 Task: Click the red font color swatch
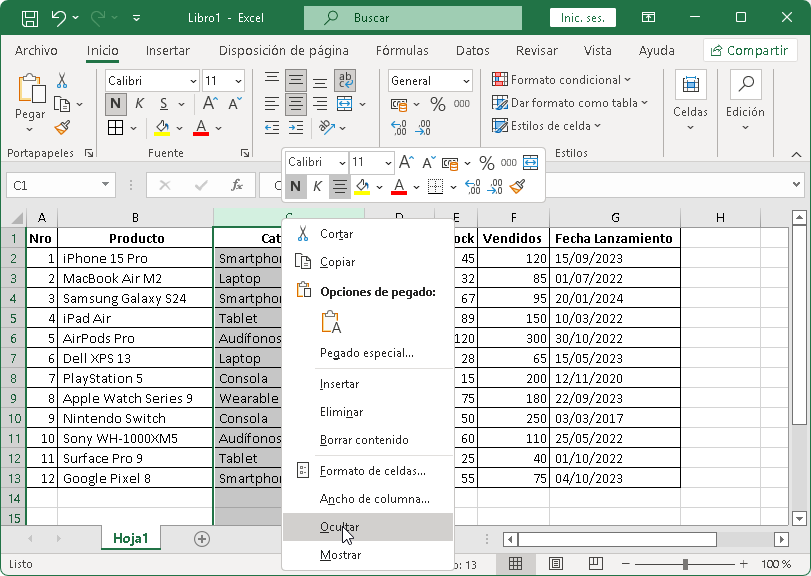coord(199,133)
